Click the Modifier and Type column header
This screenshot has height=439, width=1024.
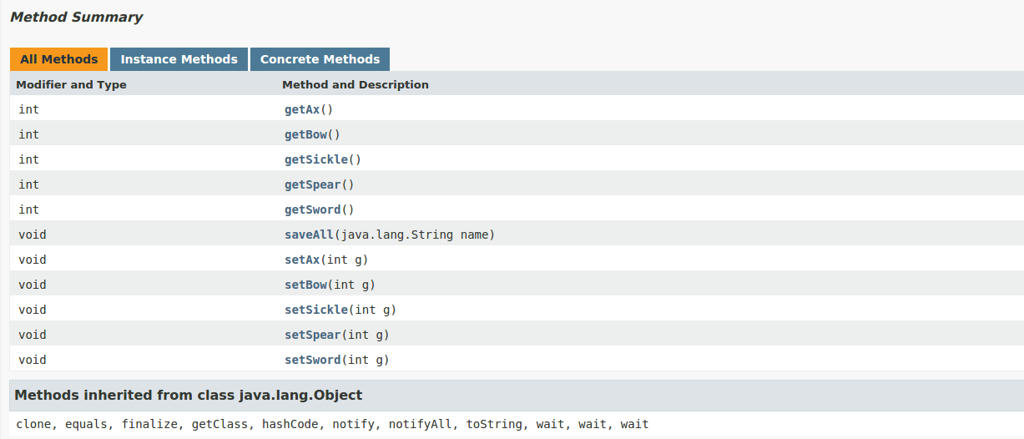[x=71, y=85]
